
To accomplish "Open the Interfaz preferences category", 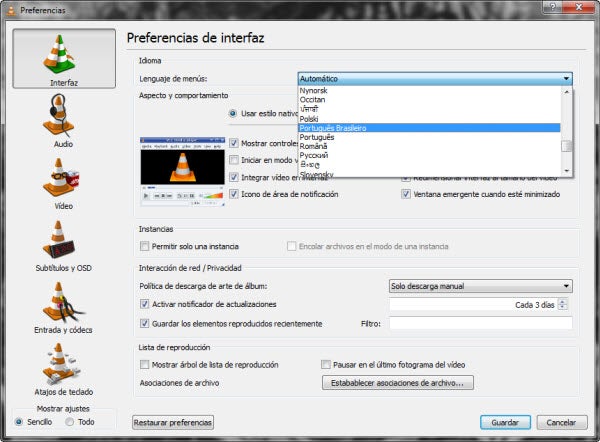I will 63,58.
